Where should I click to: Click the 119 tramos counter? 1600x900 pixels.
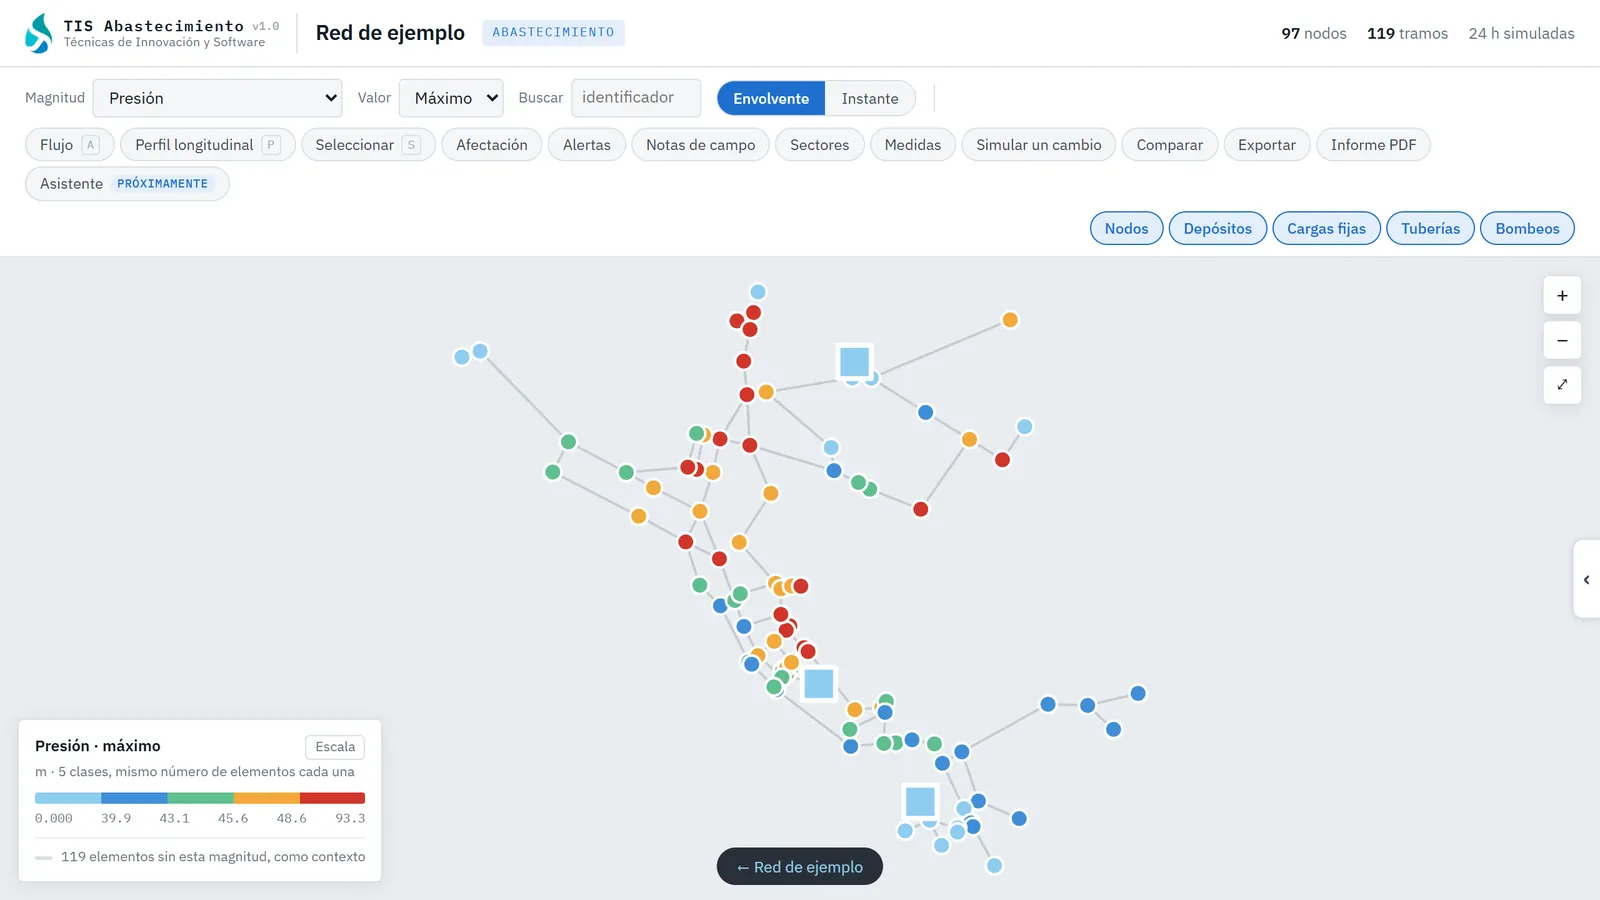pyautogui.click(x=1407, y=33)
